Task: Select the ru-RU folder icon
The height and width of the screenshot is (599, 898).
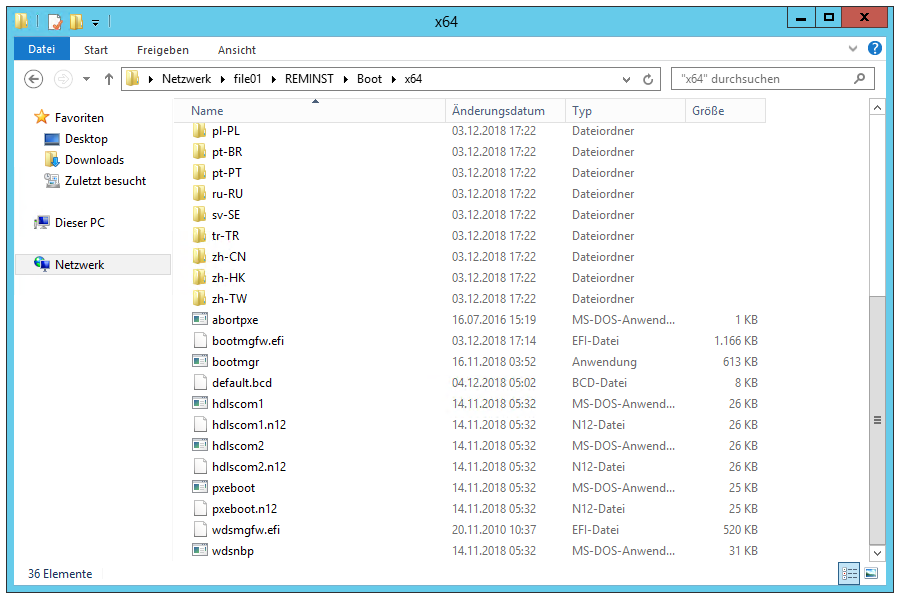Action: (x=199, y=194)
